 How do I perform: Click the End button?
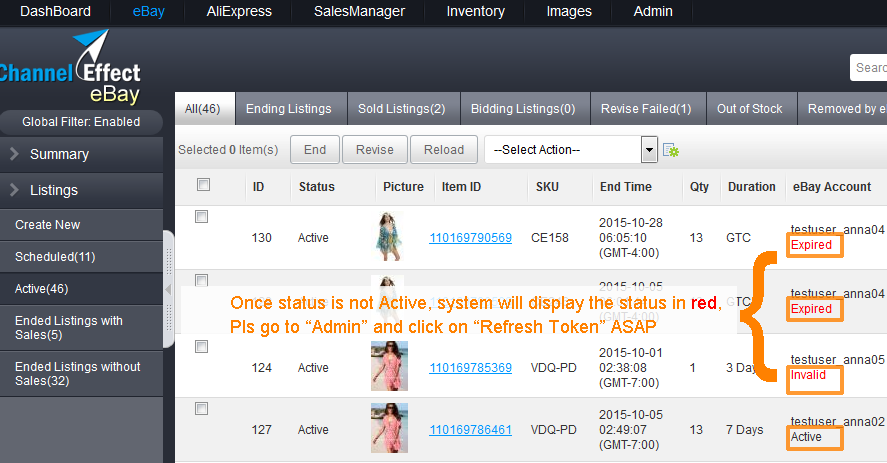315,150
